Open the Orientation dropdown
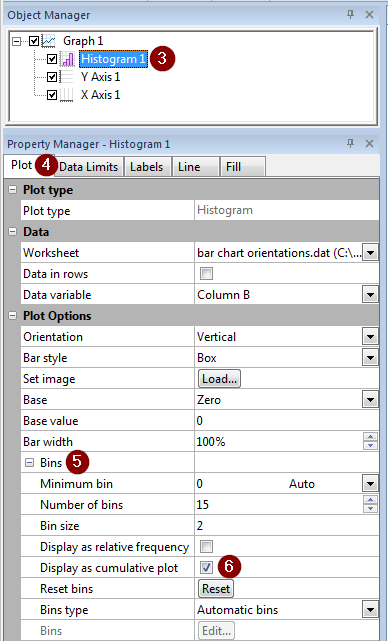The image size is (388, 641). (x=370, y=337)
